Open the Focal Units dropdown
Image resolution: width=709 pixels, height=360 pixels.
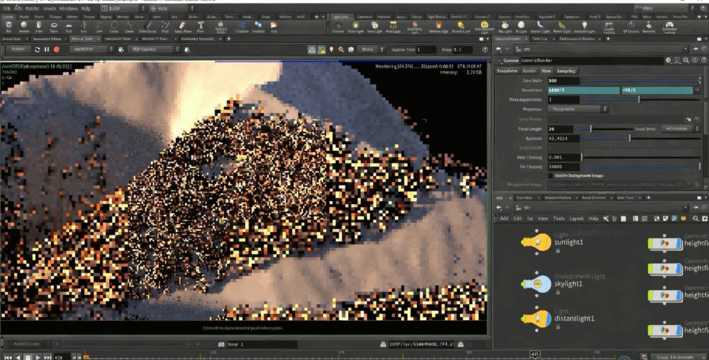681,129
